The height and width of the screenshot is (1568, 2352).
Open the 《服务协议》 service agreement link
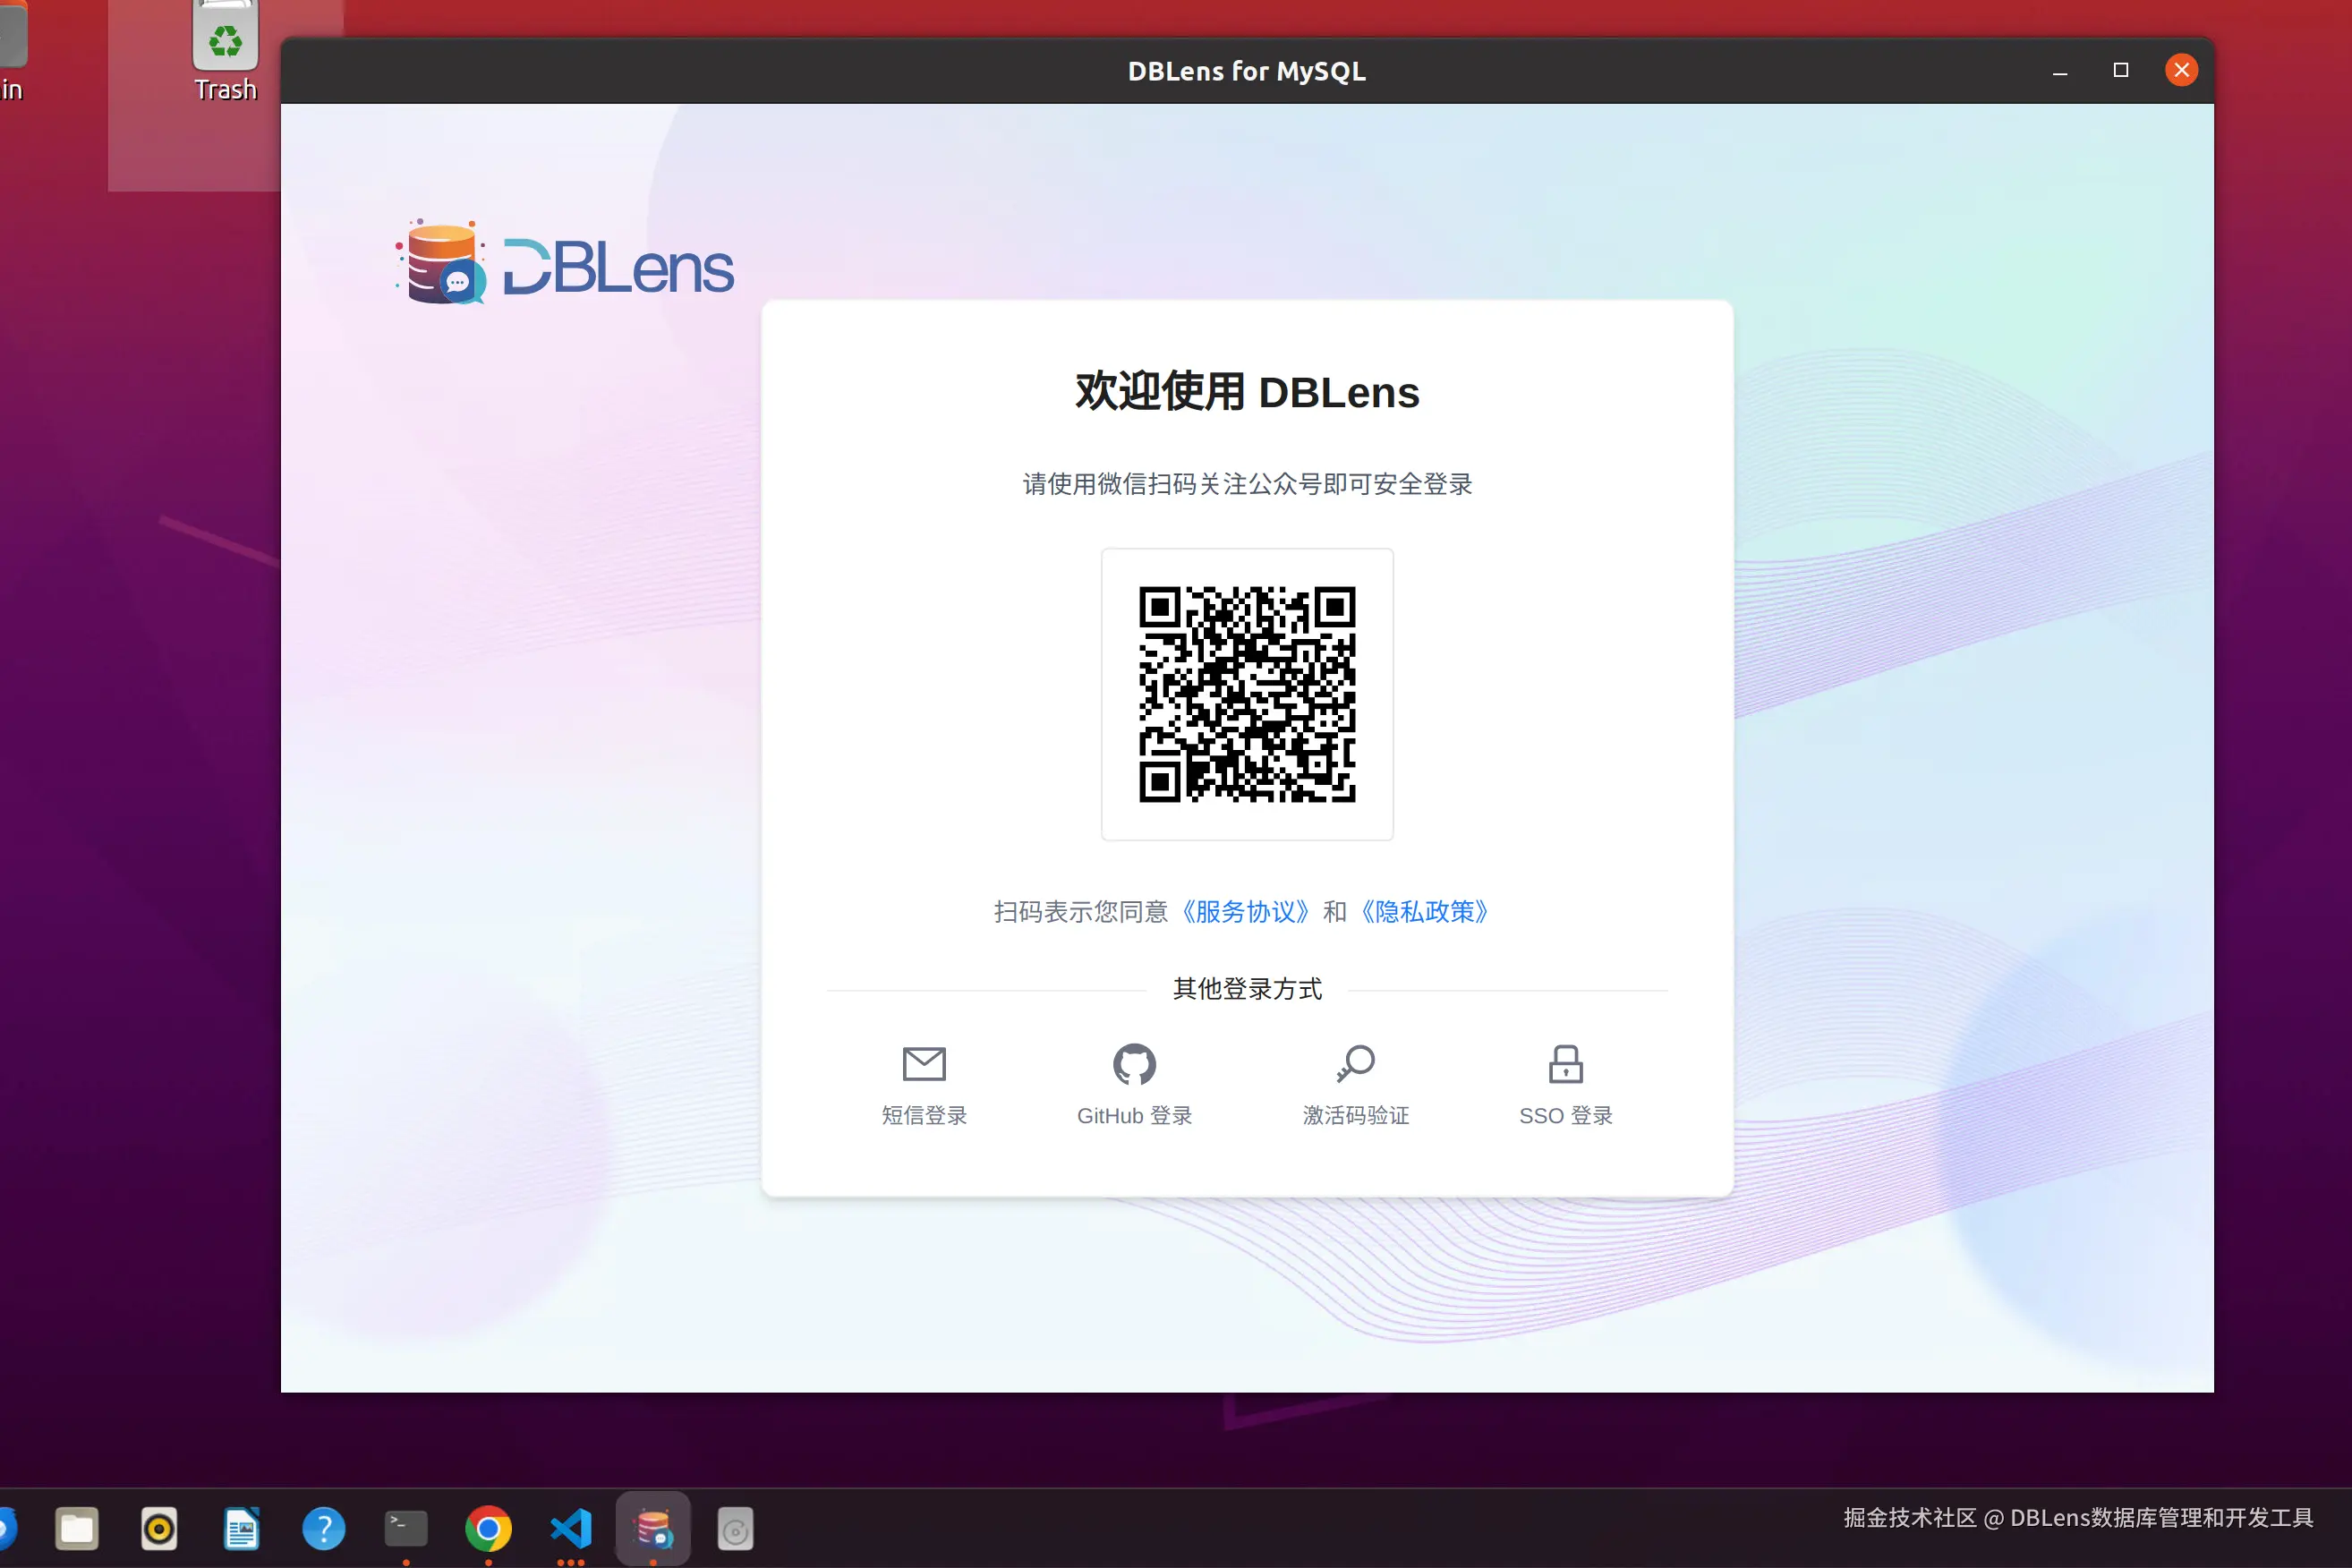(1245, 912)
